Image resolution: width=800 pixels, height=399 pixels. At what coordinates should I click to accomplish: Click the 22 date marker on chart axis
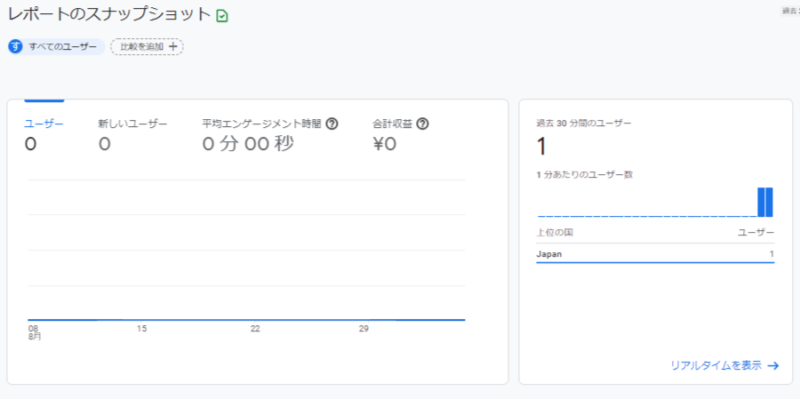(x=255, y=329)
